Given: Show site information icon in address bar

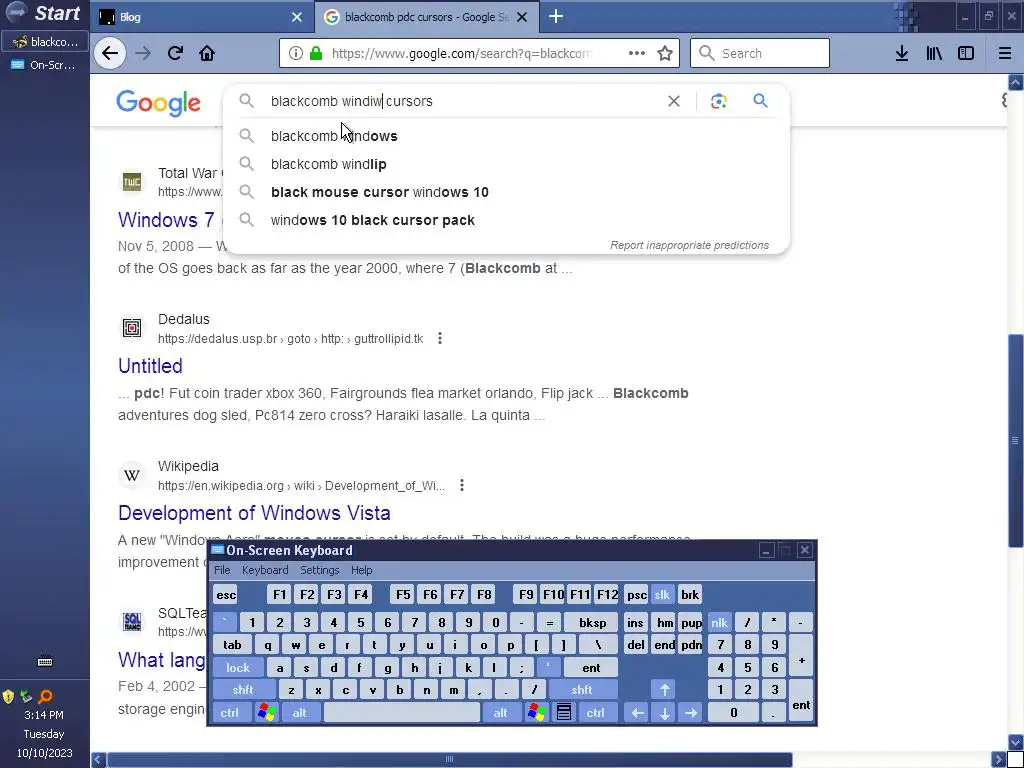Looking at the screenshot, I should [x=296, y=53].
